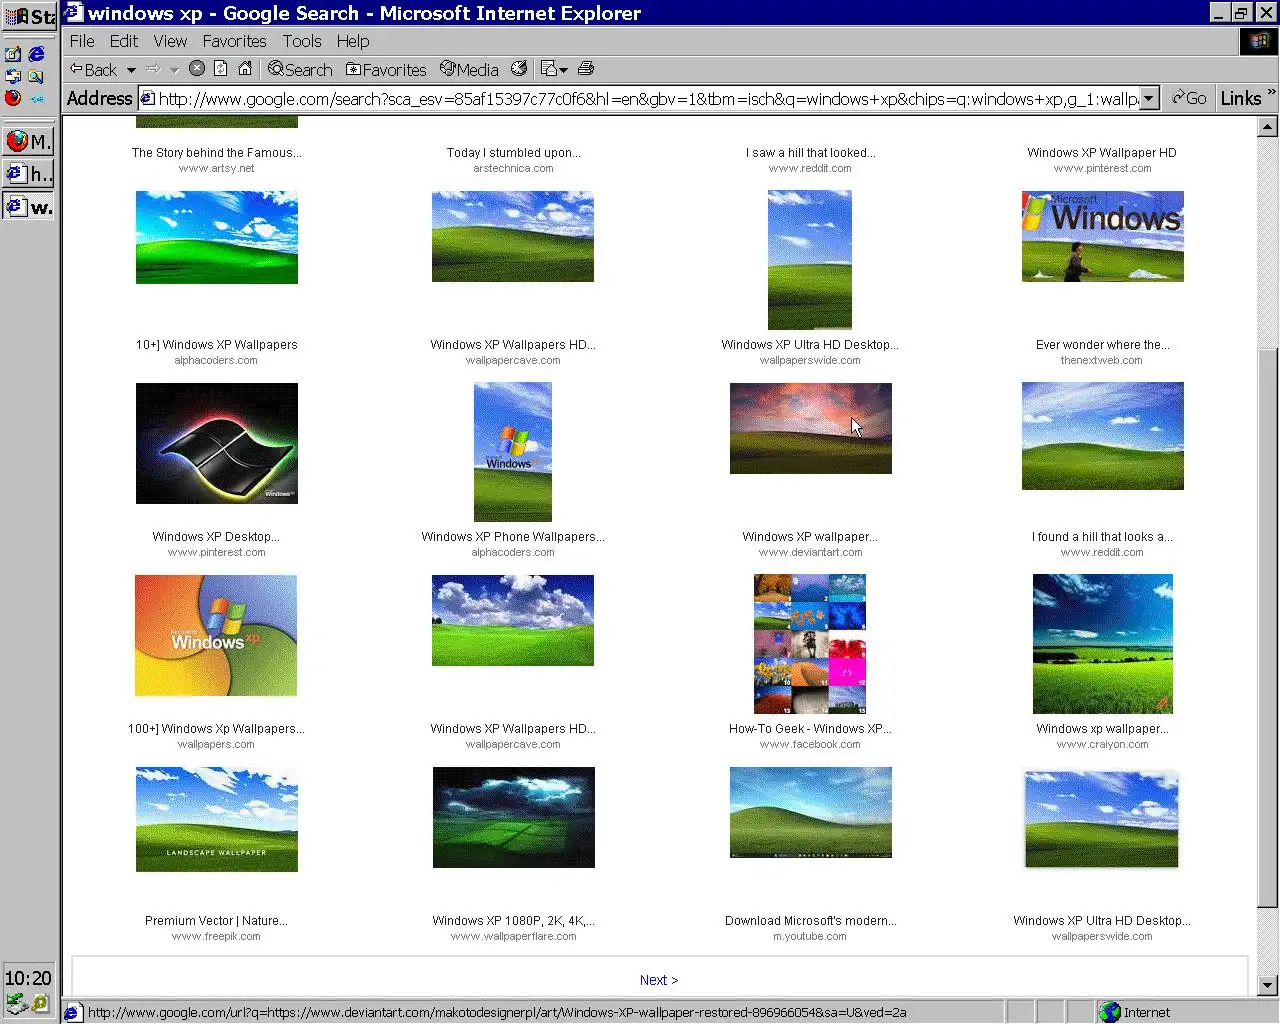The image size is (1280, 1024).
Task: Open 'Windows XP Wallpaper HD' link
Action: tap(1102, 153)
